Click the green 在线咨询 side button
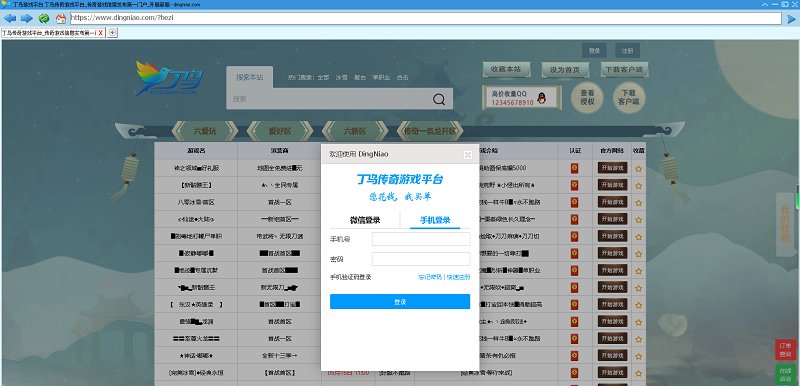800x386 pixels. point(784,374)
